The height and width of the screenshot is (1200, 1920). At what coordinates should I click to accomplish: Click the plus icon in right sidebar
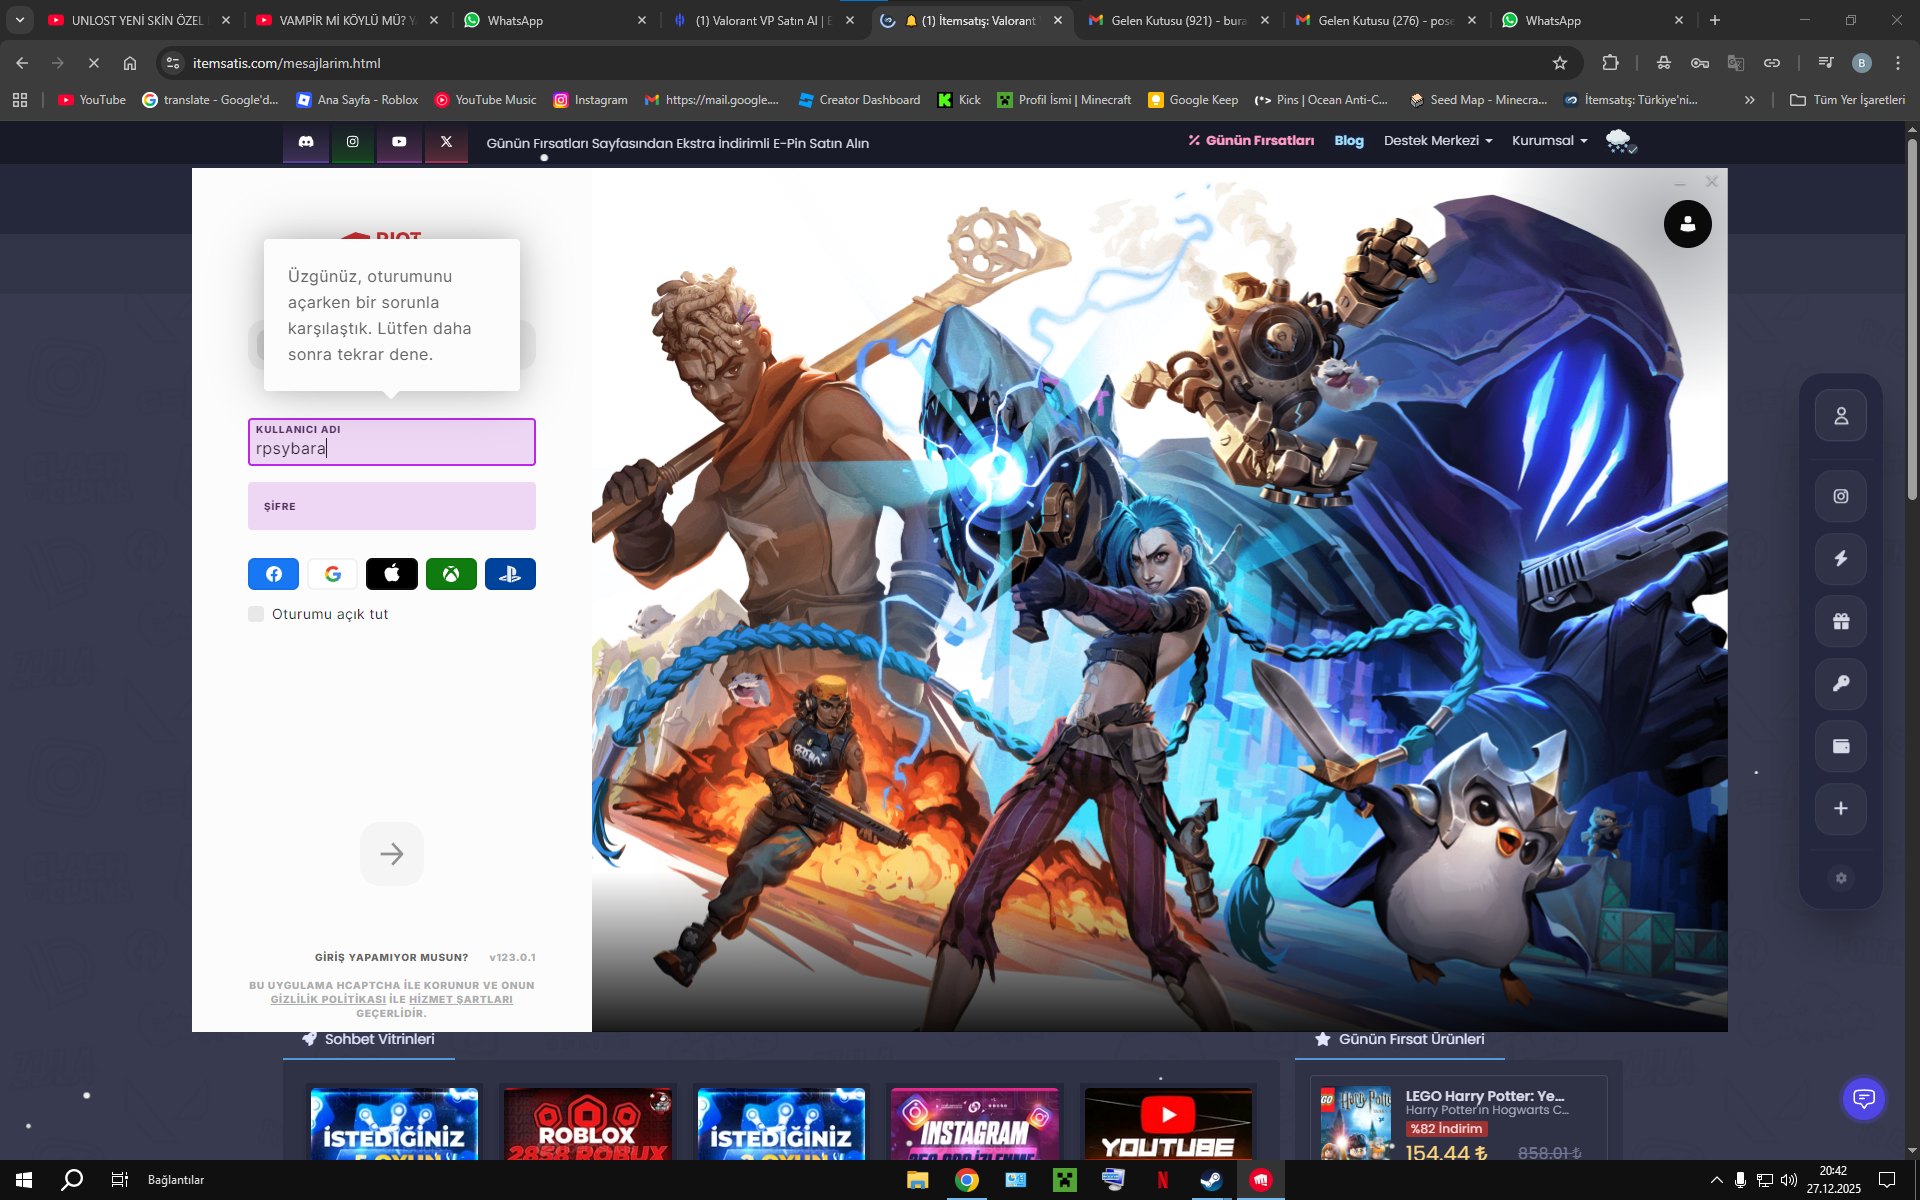point(1841,808)
